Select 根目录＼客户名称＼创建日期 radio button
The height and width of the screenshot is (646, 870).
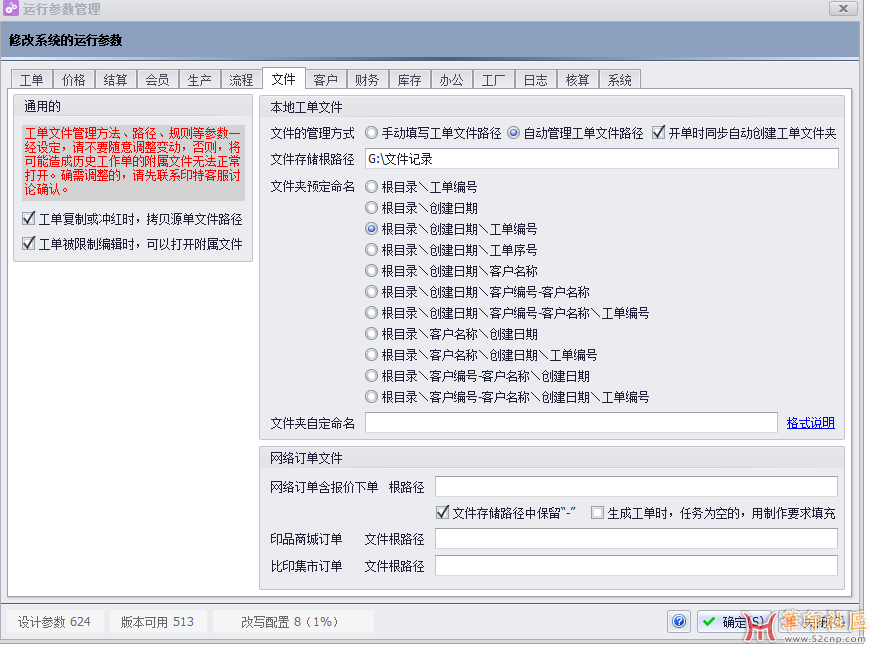pos(371,334)
